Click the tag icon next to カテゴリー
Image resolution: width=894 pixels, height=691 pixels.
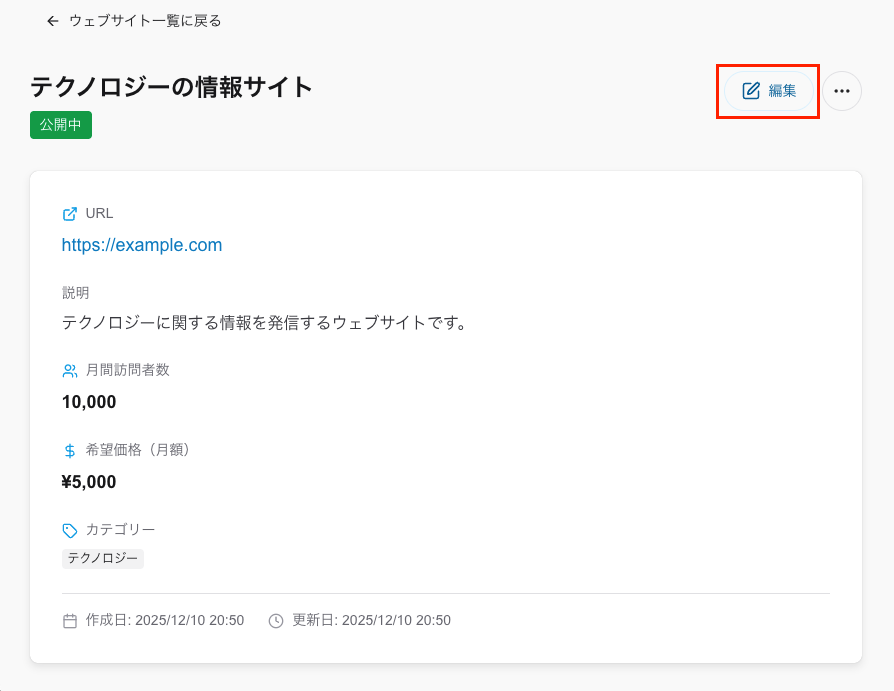70,530
